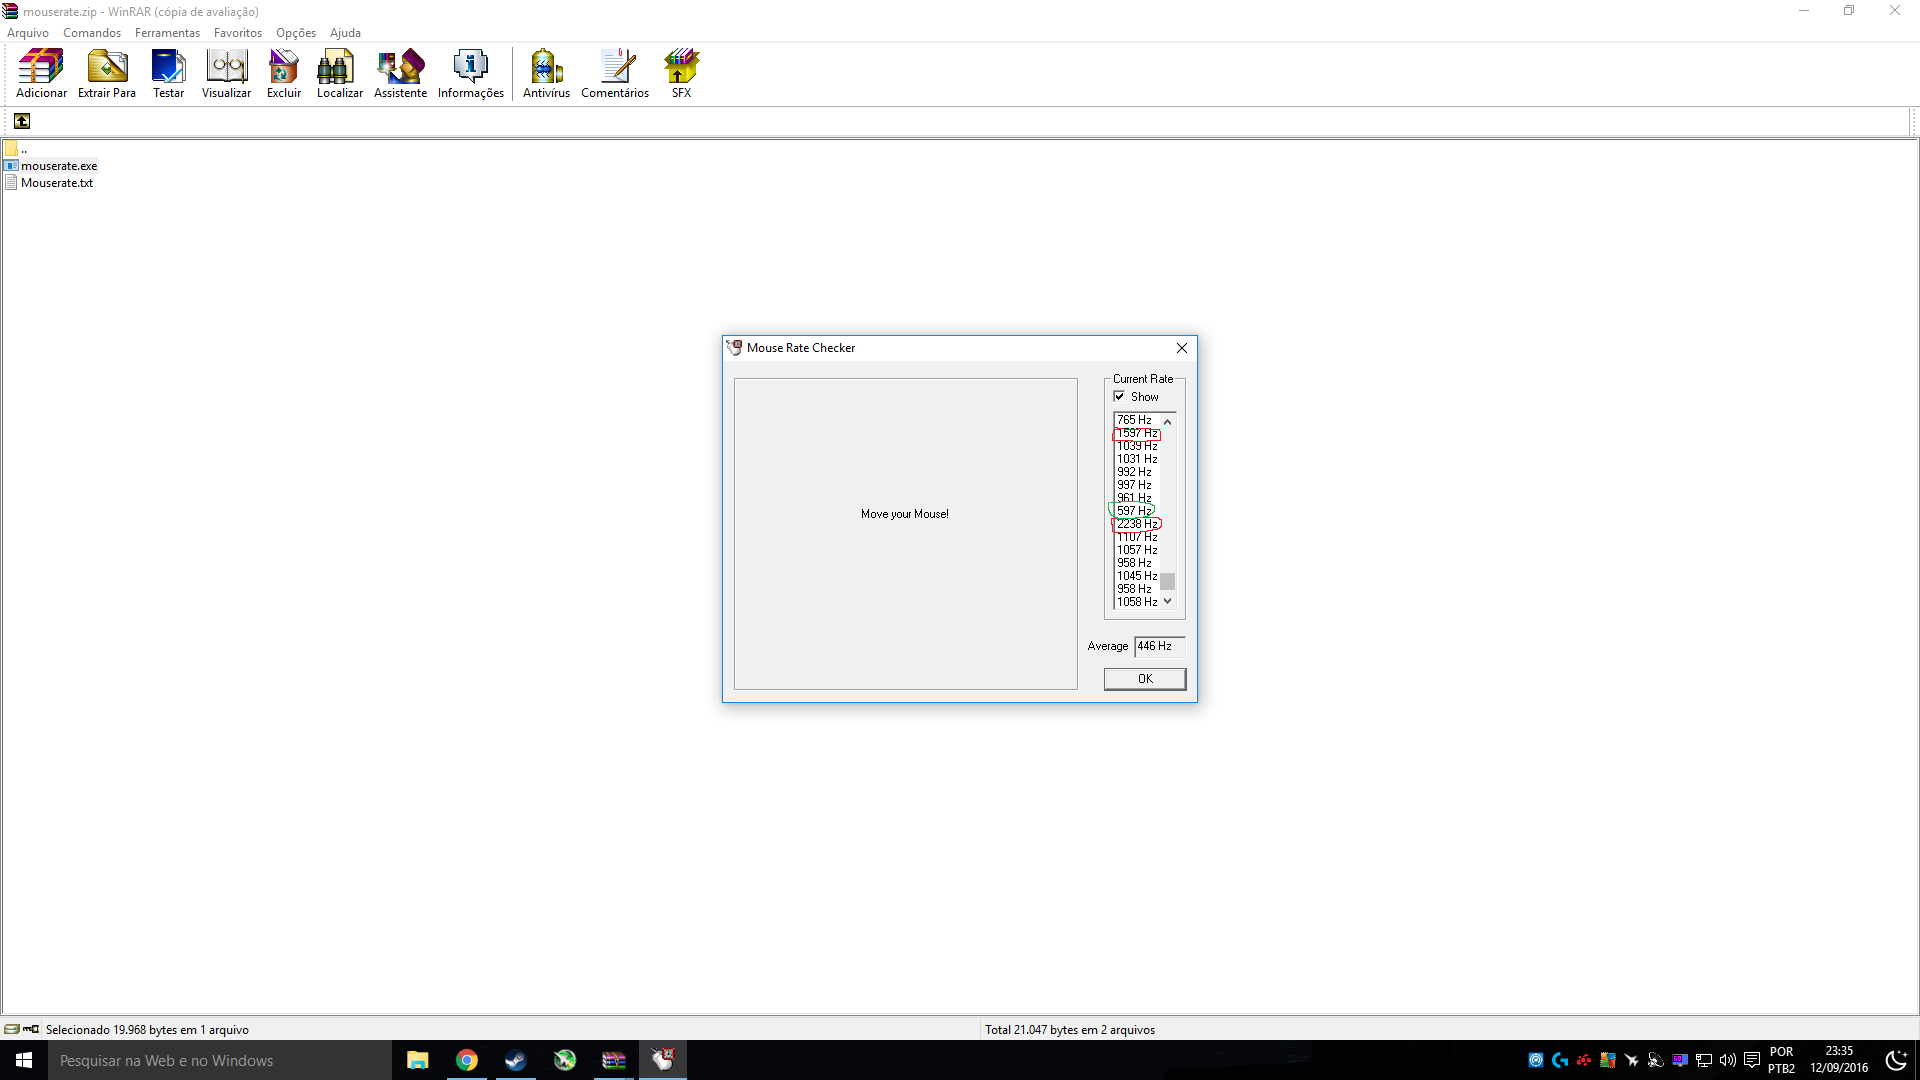The image size is (1920, 1080).
Task: Open the Arquivo menu
Action: (x=28, y=33)
